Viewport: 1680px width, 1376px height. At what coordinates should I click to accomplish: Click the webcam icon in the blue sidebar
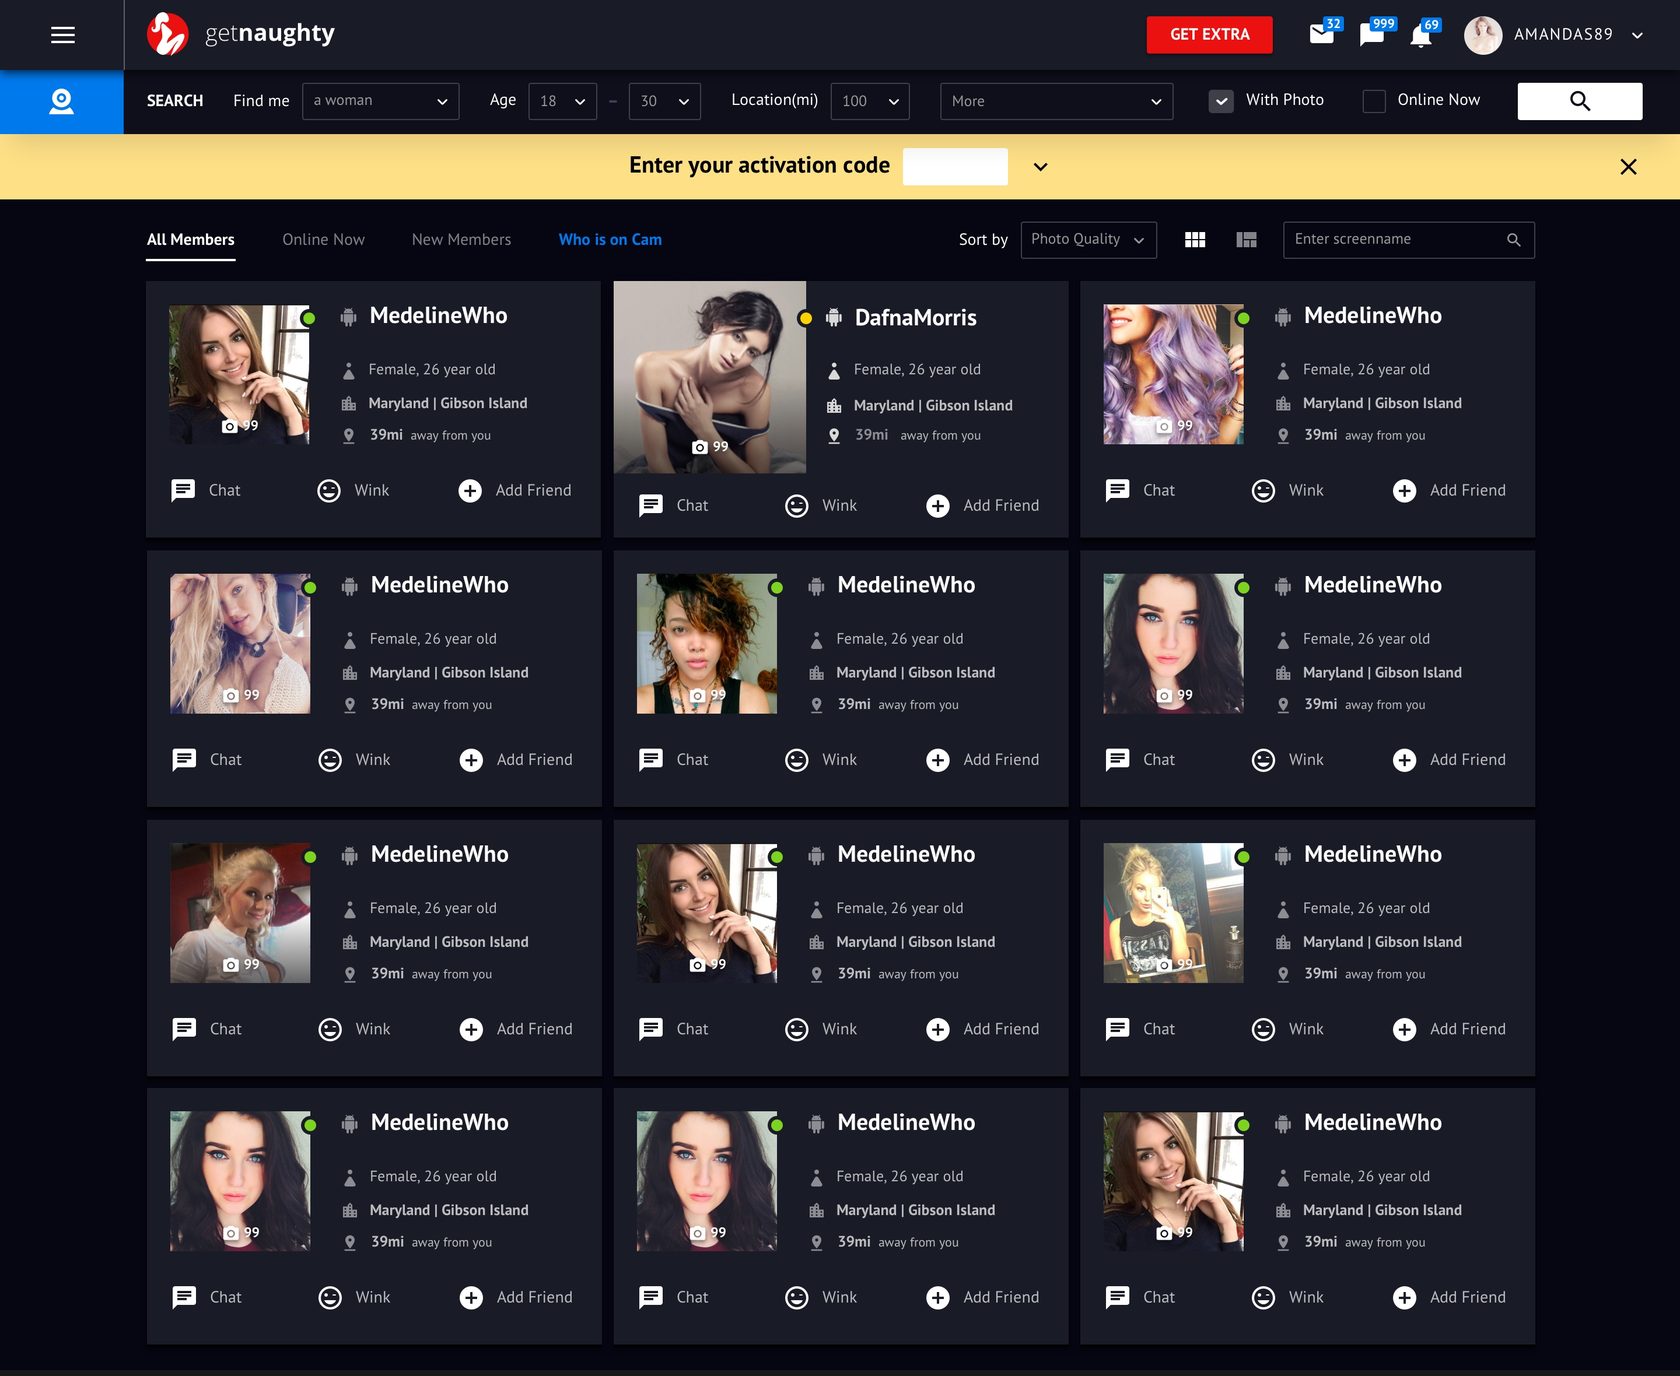(61, 101)
